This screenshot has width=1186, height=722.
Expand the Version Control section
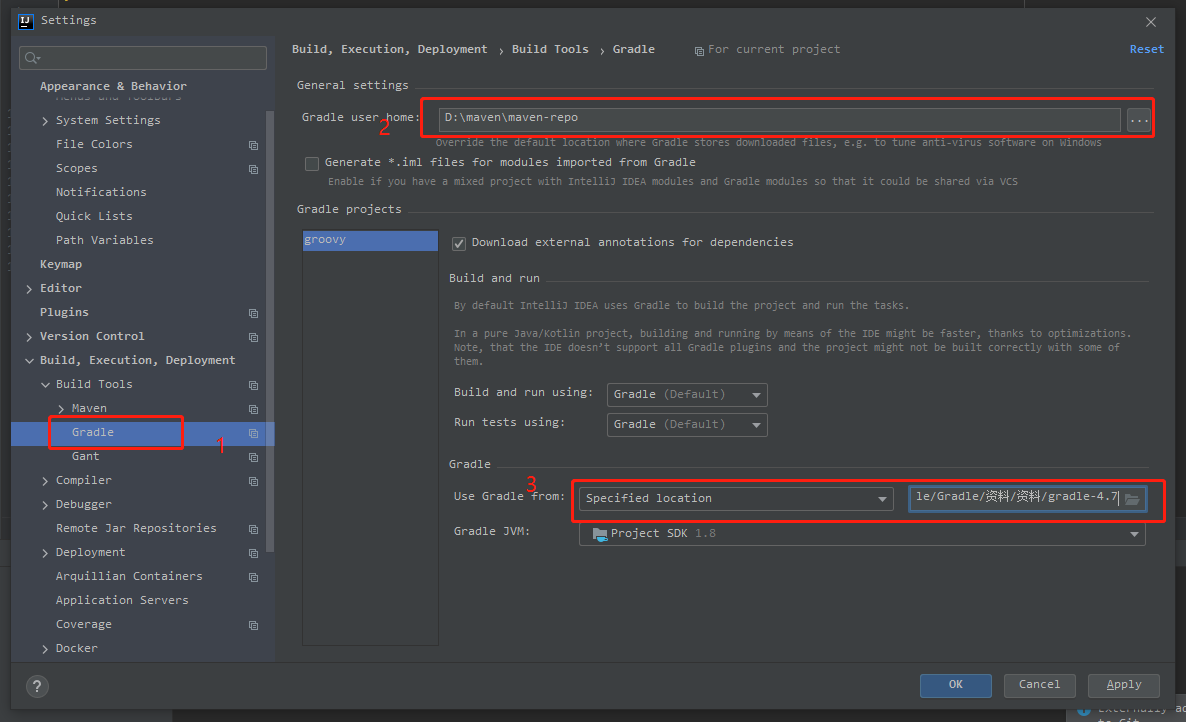click(29, 337)
